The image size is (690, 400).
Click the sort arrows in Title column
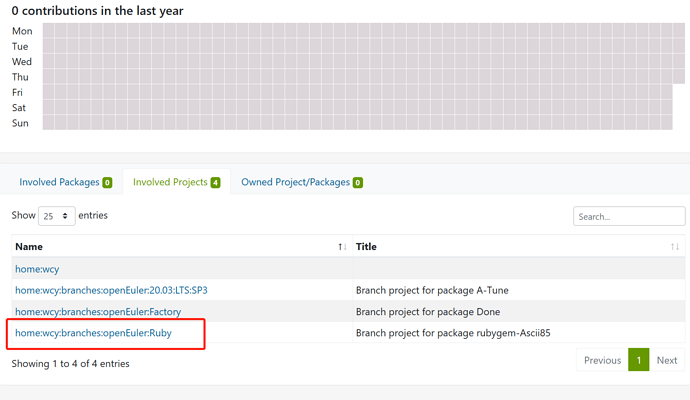(x=675, y=247)
